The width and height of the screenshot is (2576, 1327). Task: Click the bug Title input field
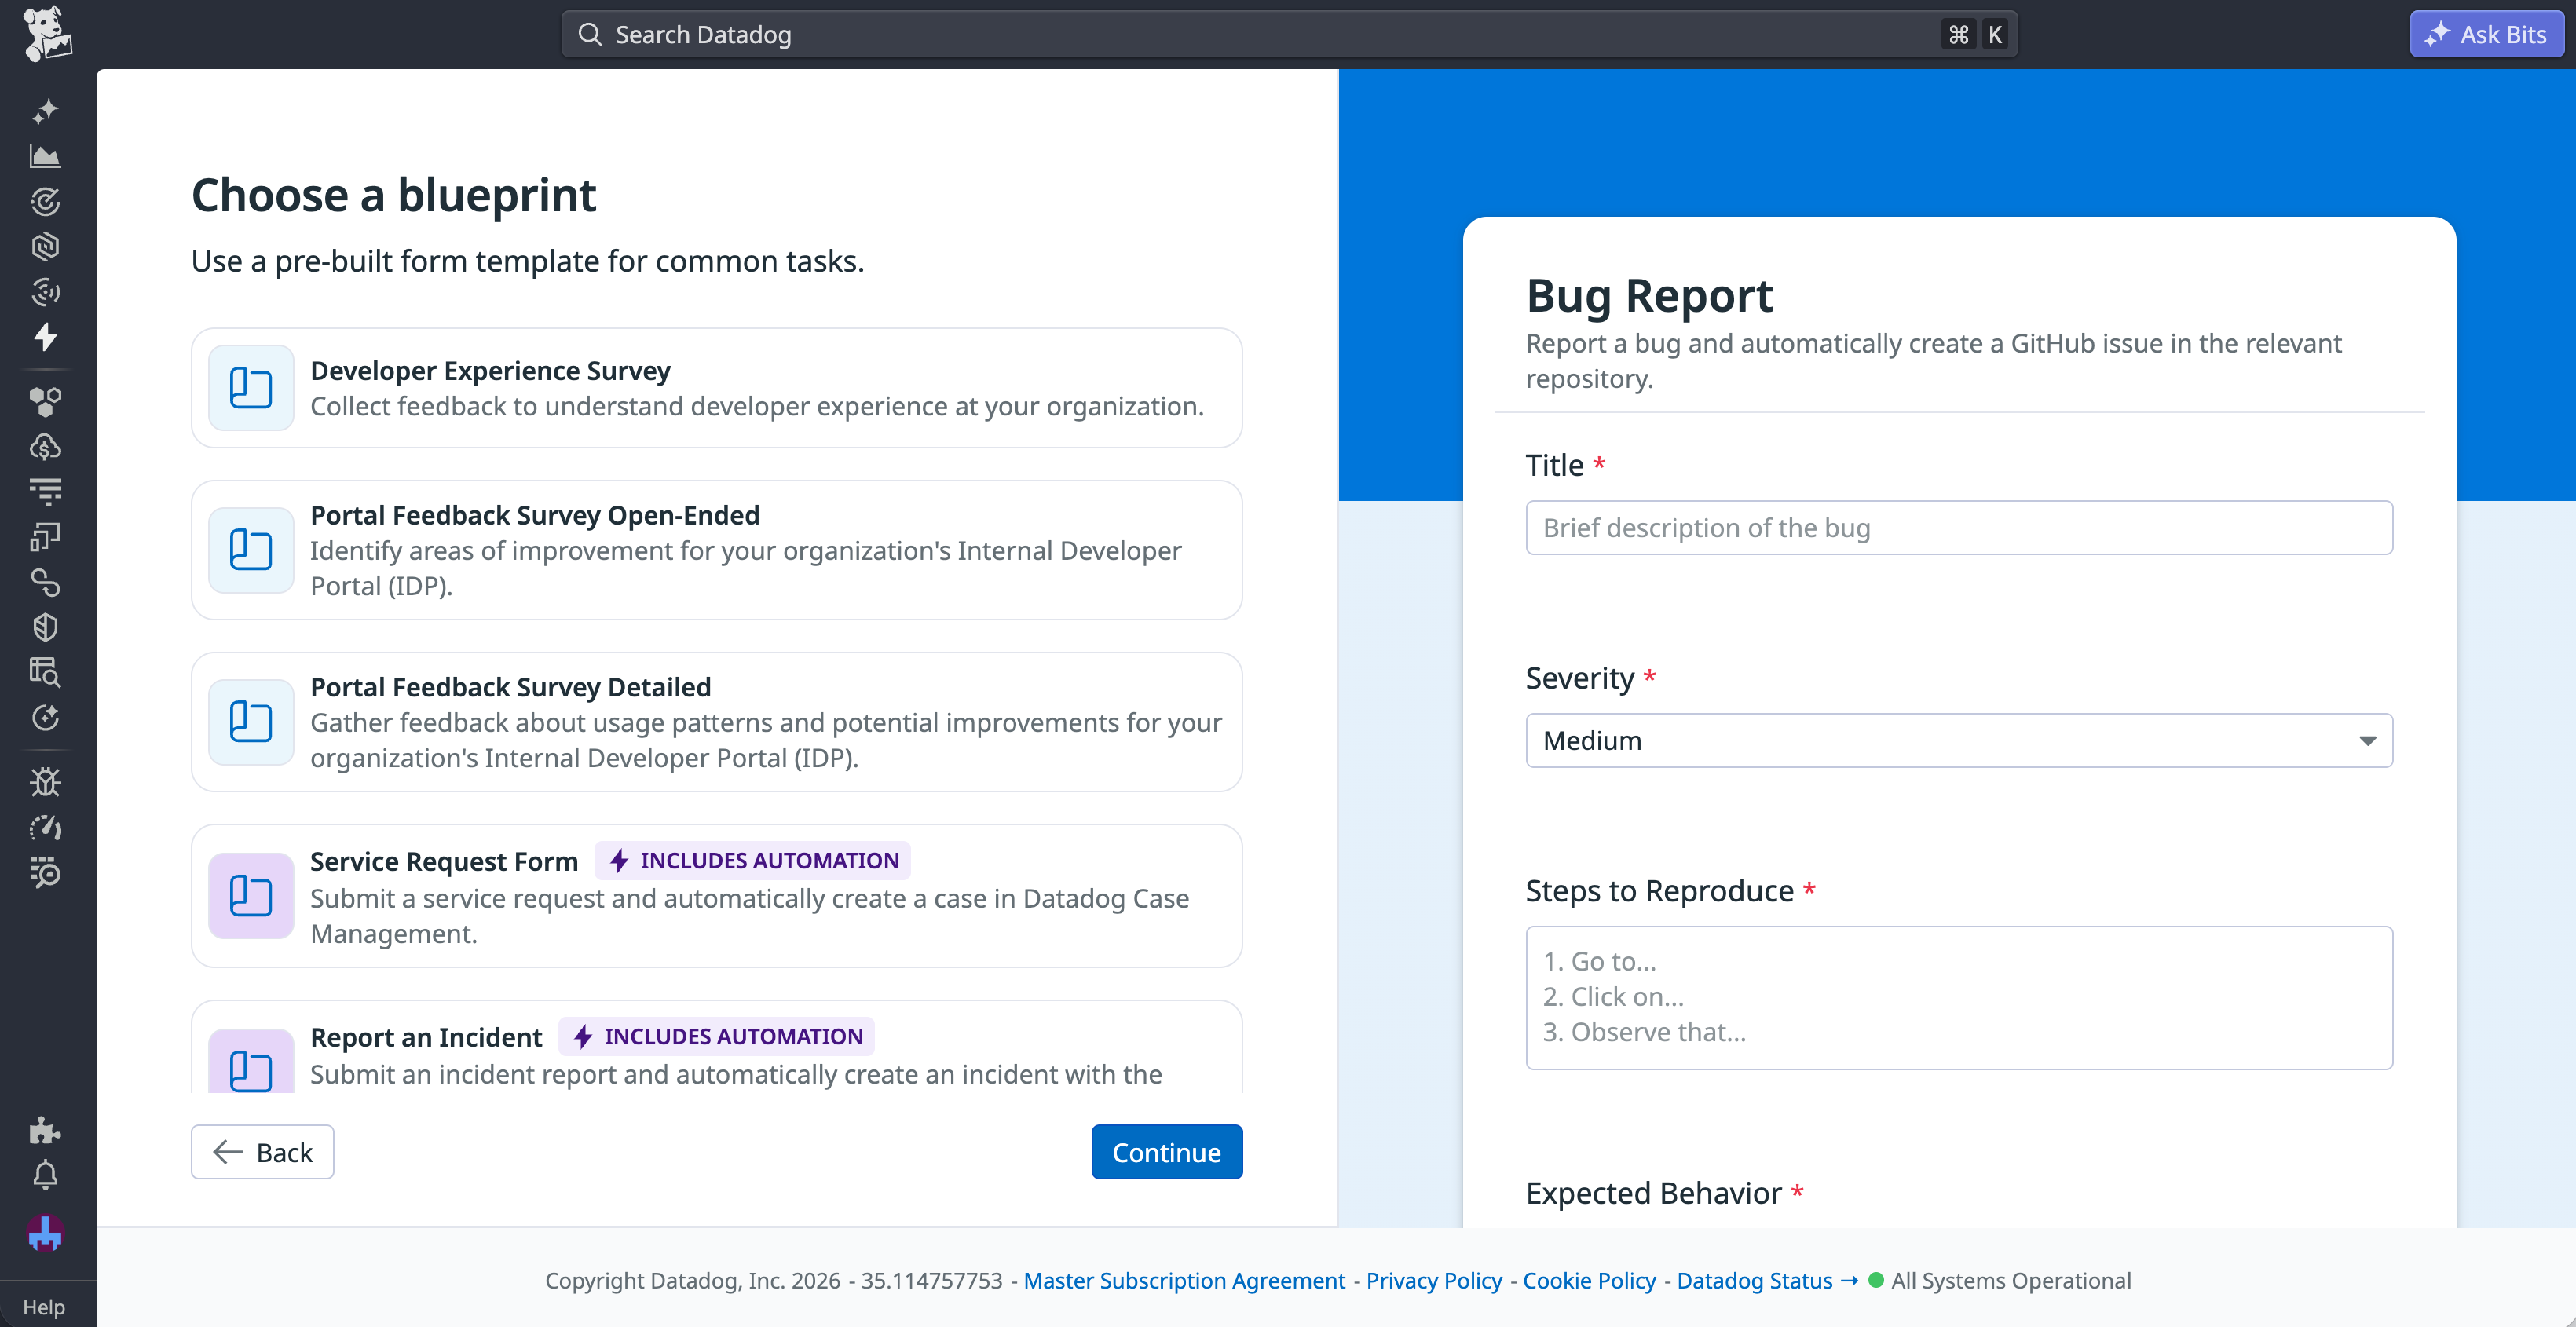pos(1958,527)
